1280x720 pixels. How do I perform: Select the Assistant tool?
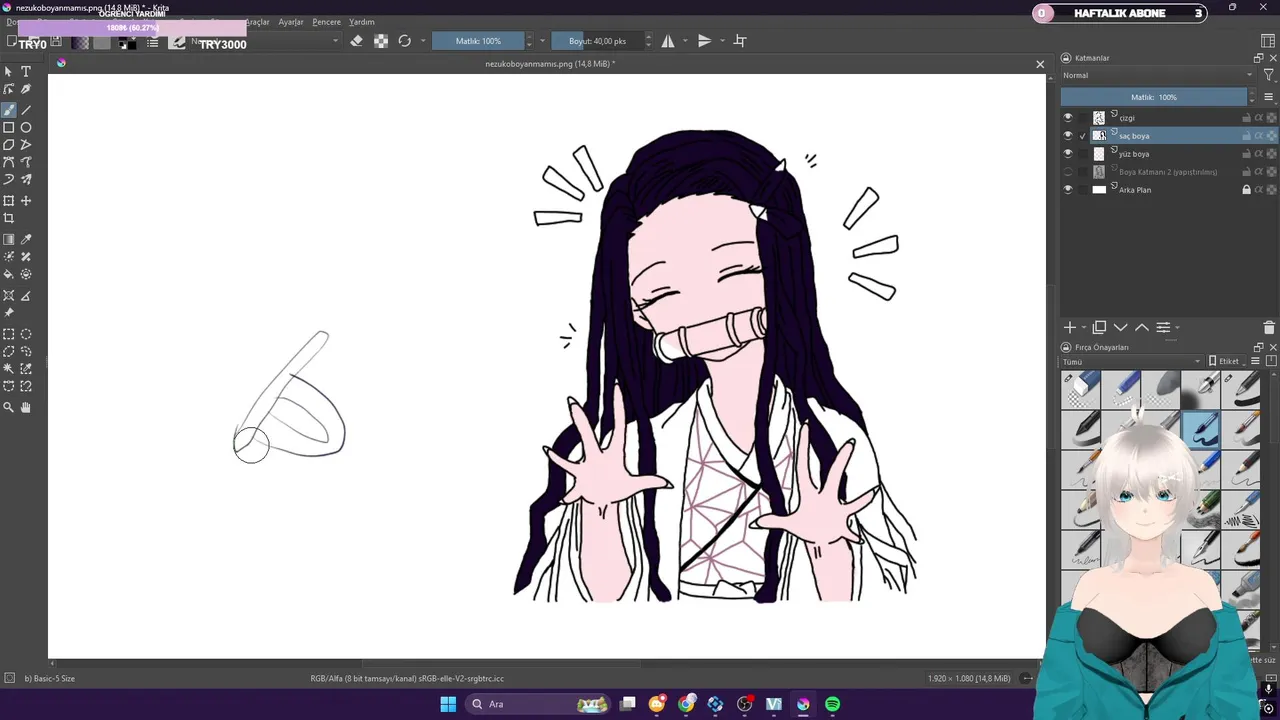point(9,296)
